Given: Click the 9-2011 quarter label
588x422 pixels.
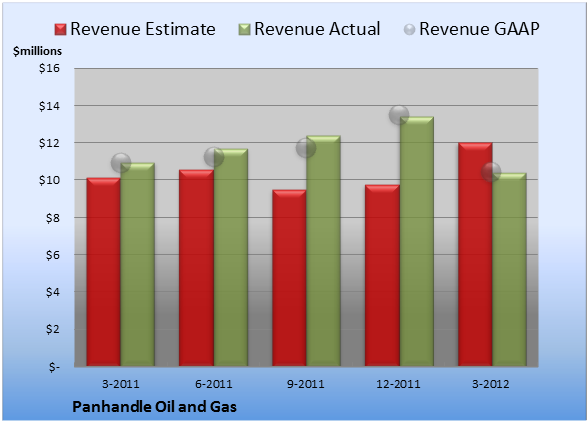Looking at the screenshot, I should [x=306, y=384].
